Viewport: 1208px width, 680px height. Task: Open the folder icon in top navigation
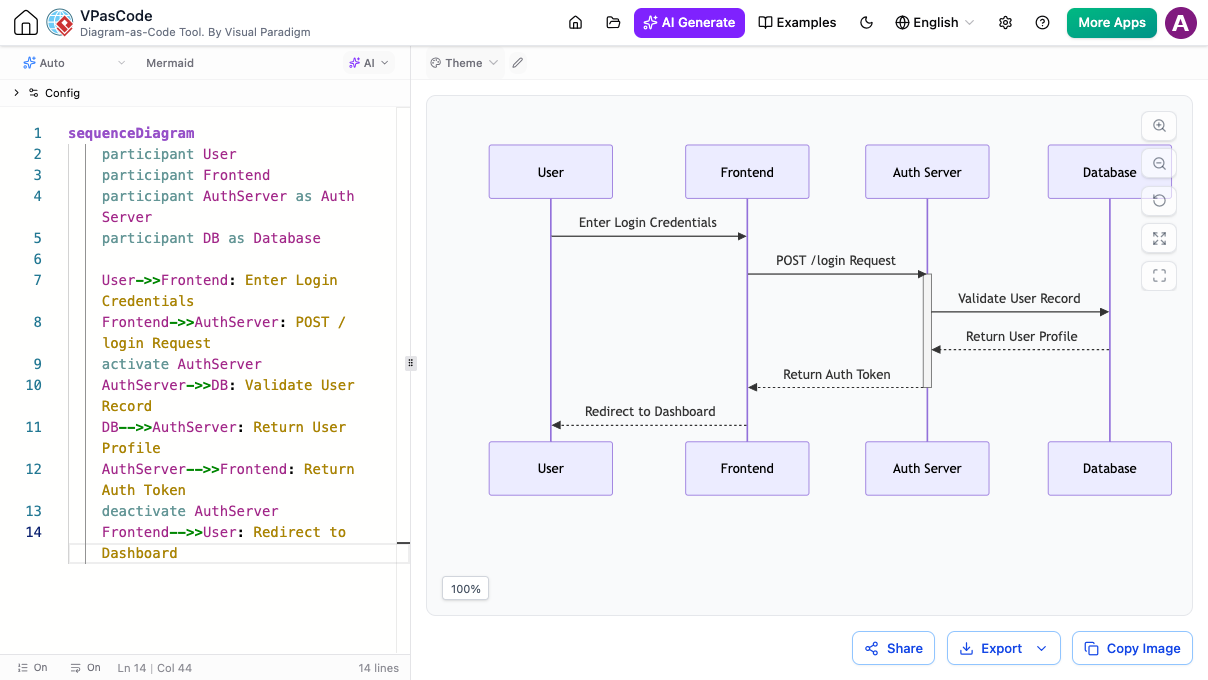[613, 22]
